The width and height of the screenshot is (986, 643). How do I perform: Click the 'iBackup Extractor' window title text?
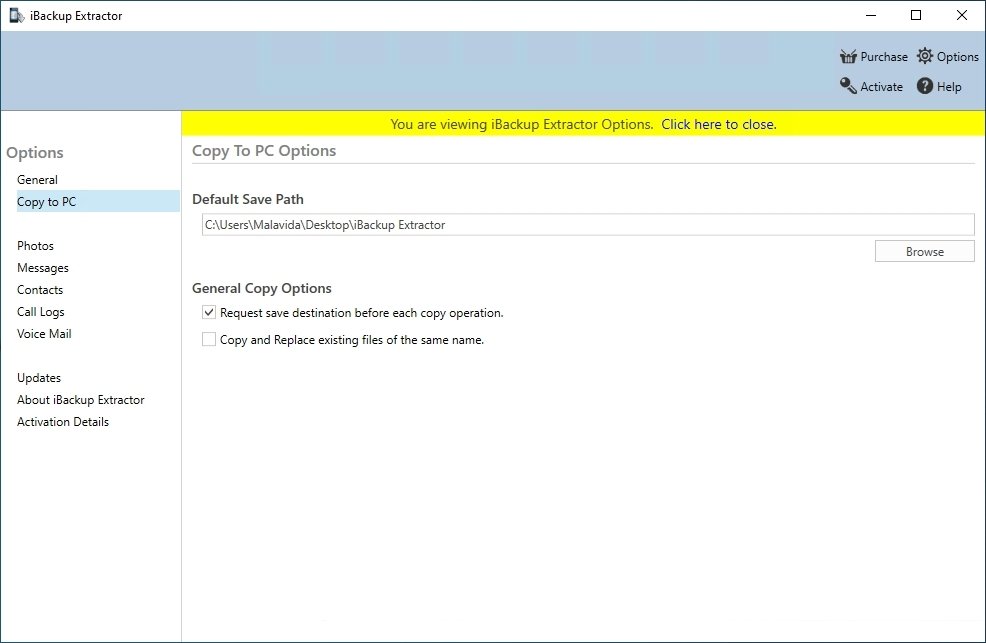click(76, 16)
